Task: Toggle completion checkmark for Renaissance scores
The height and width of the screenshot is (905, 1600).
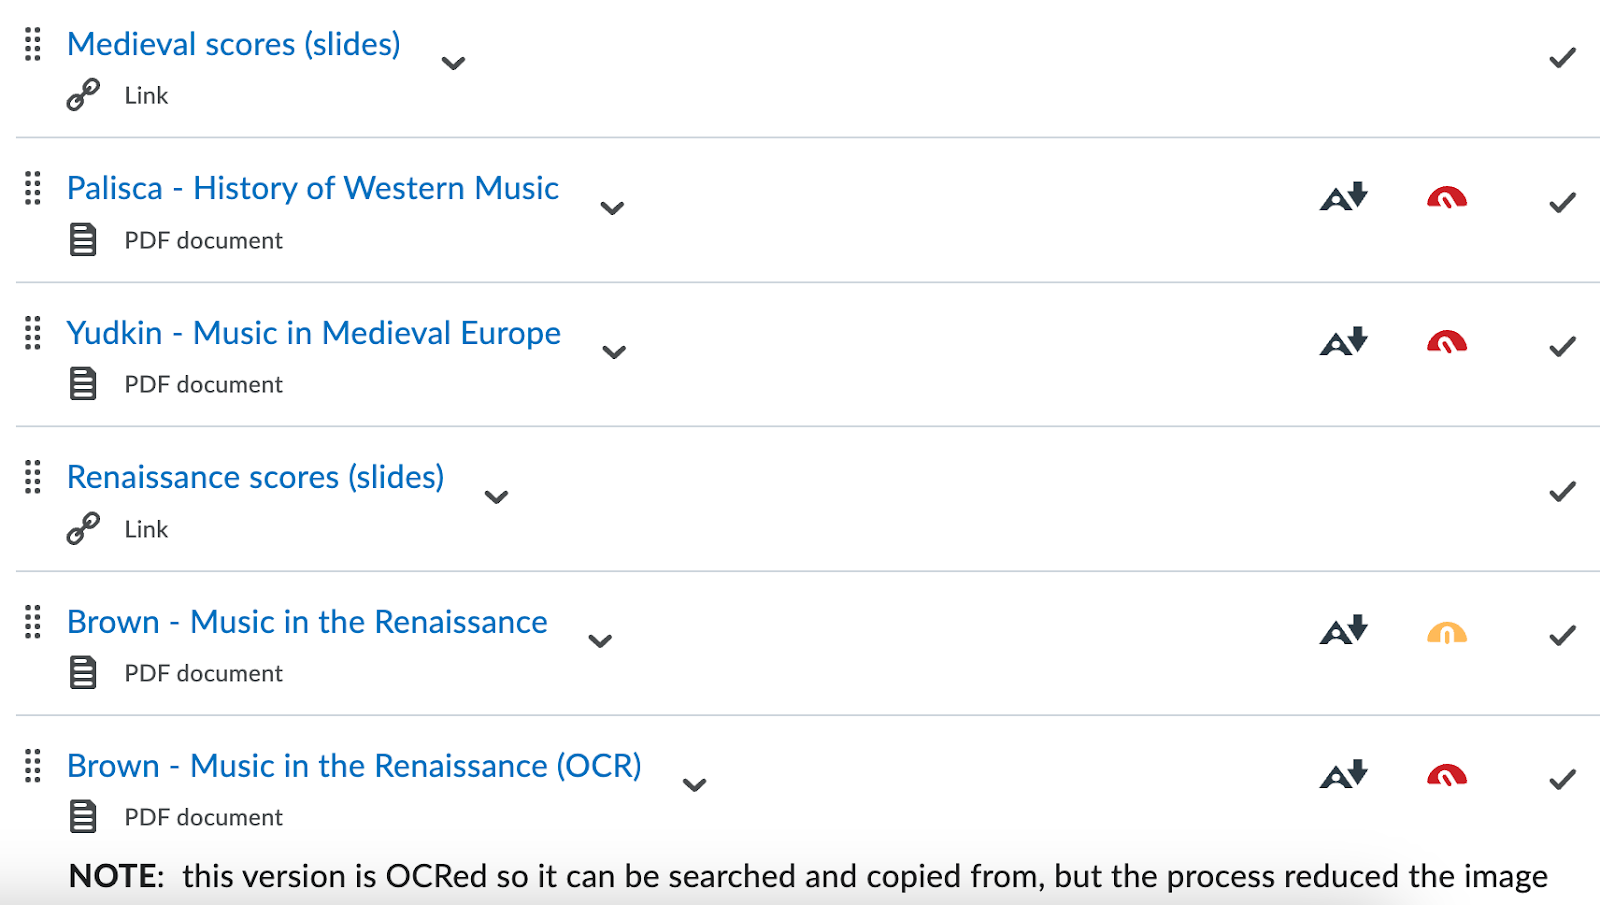Action: (1562, 491)
